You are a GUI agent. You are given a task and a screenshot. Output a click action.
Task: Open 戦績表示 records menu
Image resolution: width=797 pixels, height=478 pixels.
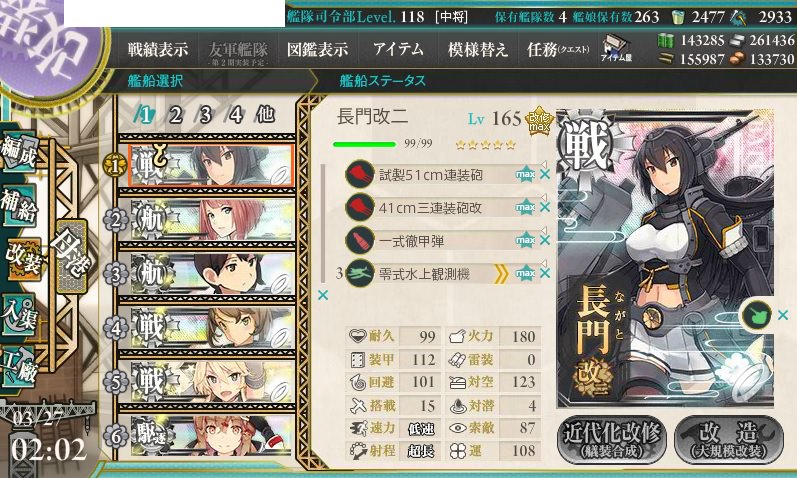[158, 49]
